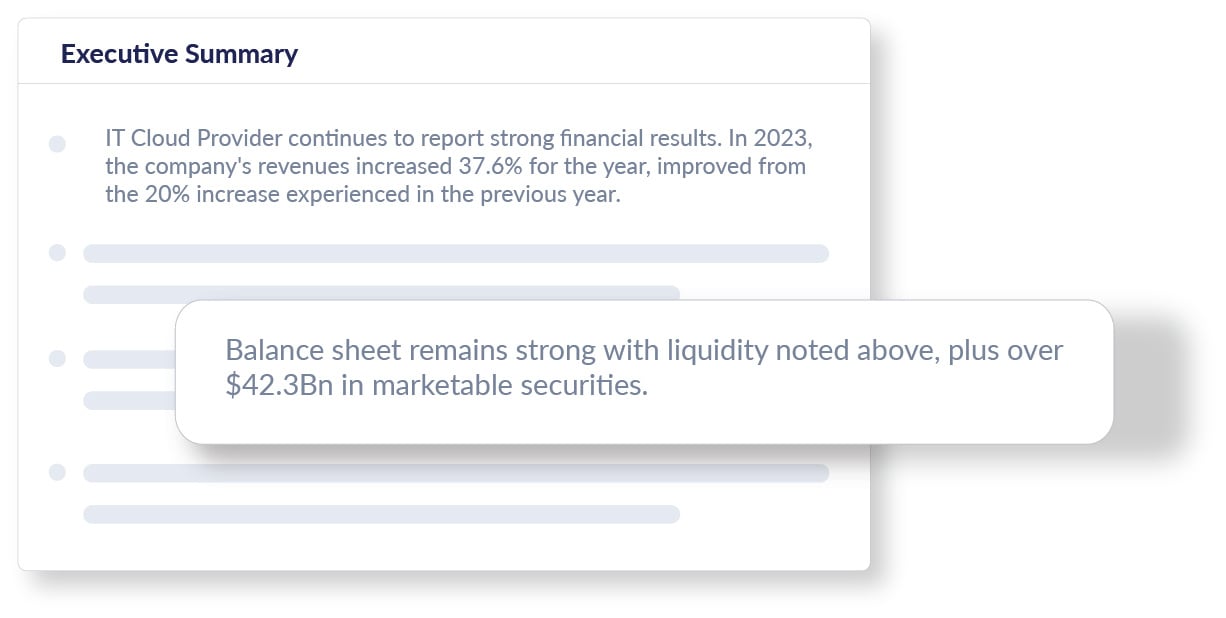The image size is (1226, 618).
Task: Select the second bullet dot in the summary
Action: (x=57, y=253)
